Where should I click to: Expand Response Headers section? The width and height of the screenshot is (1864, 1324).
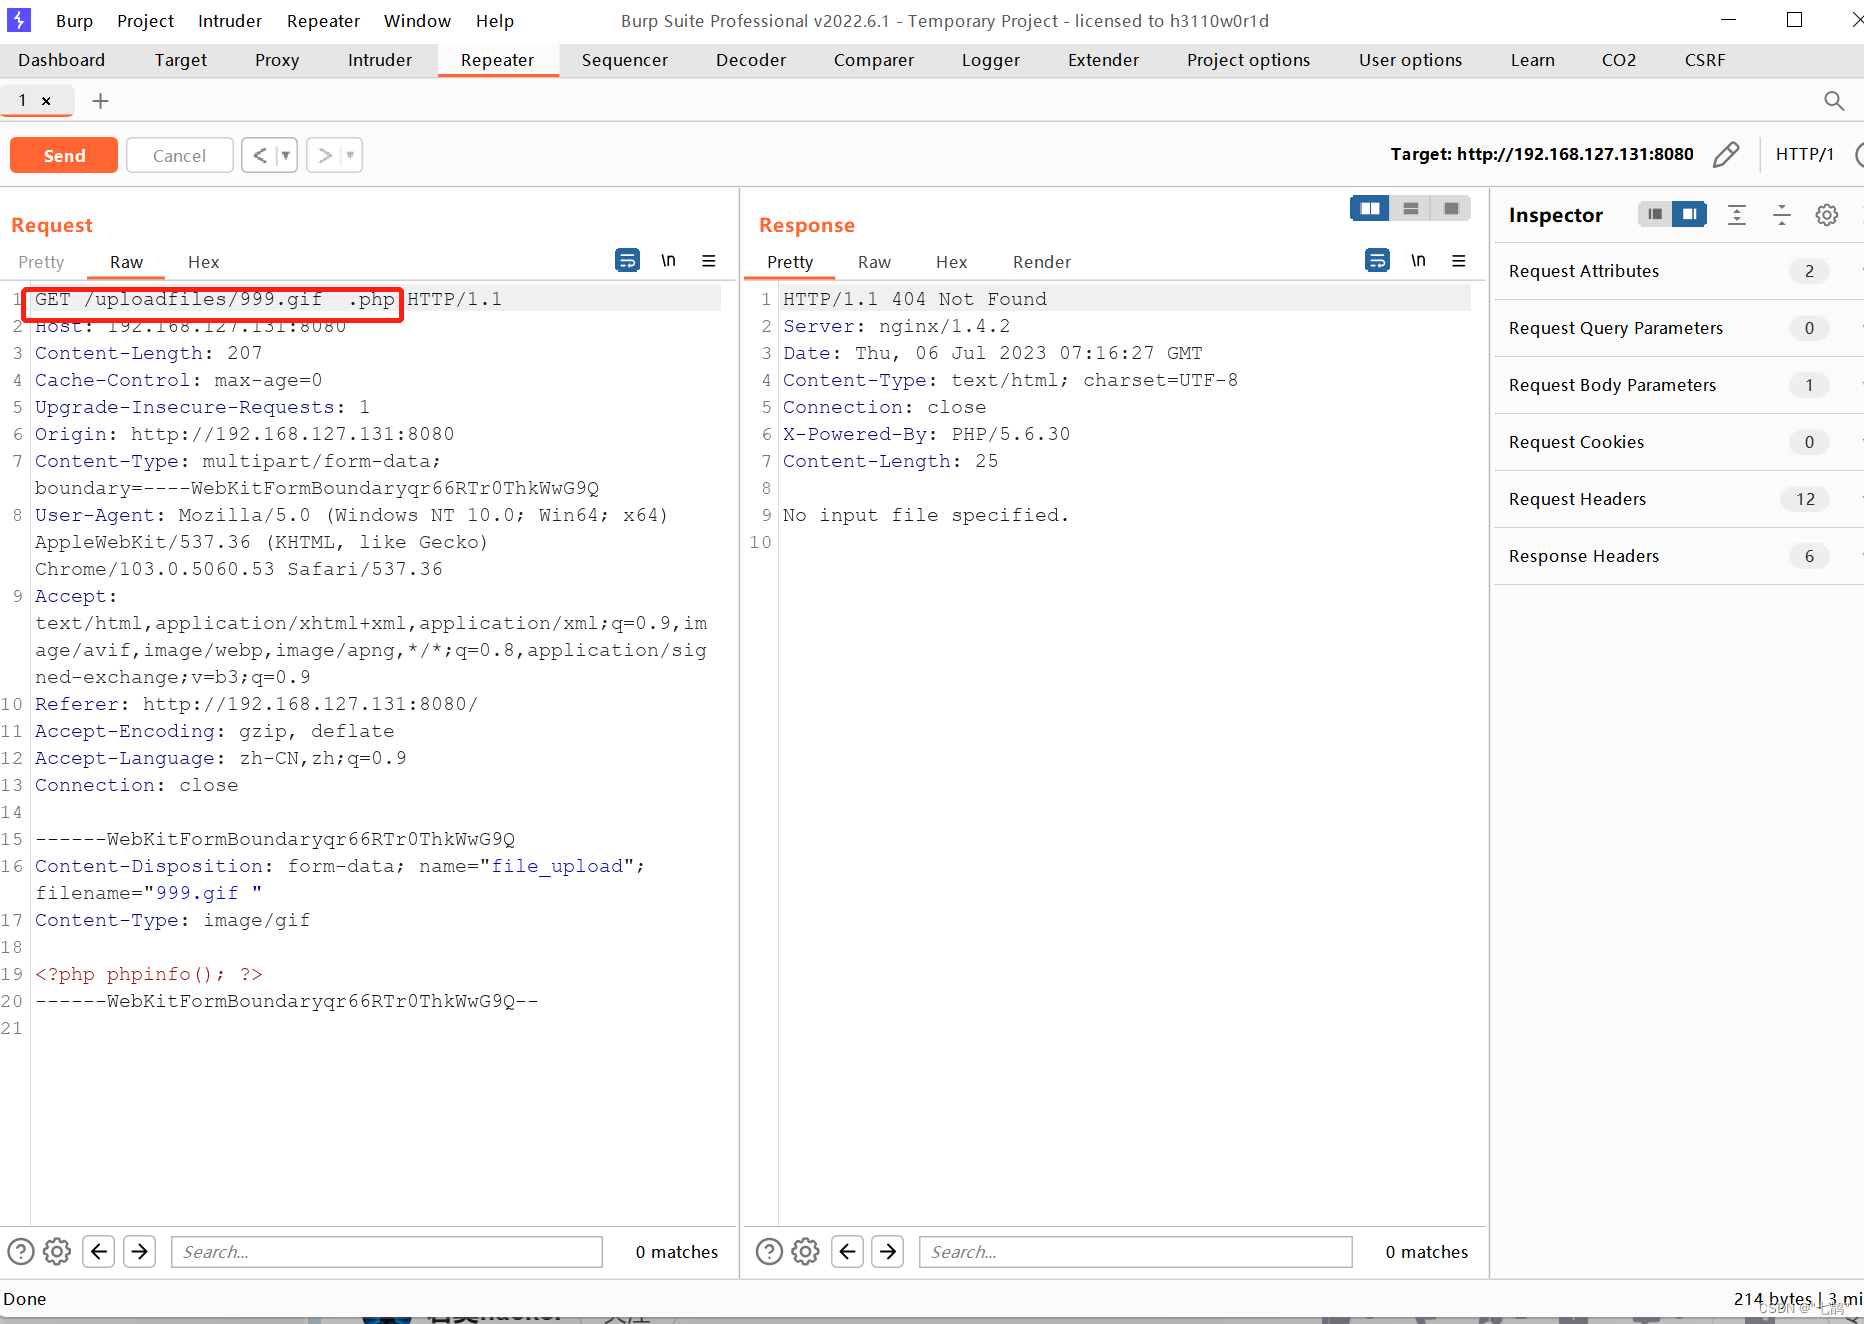point(1677,556)
